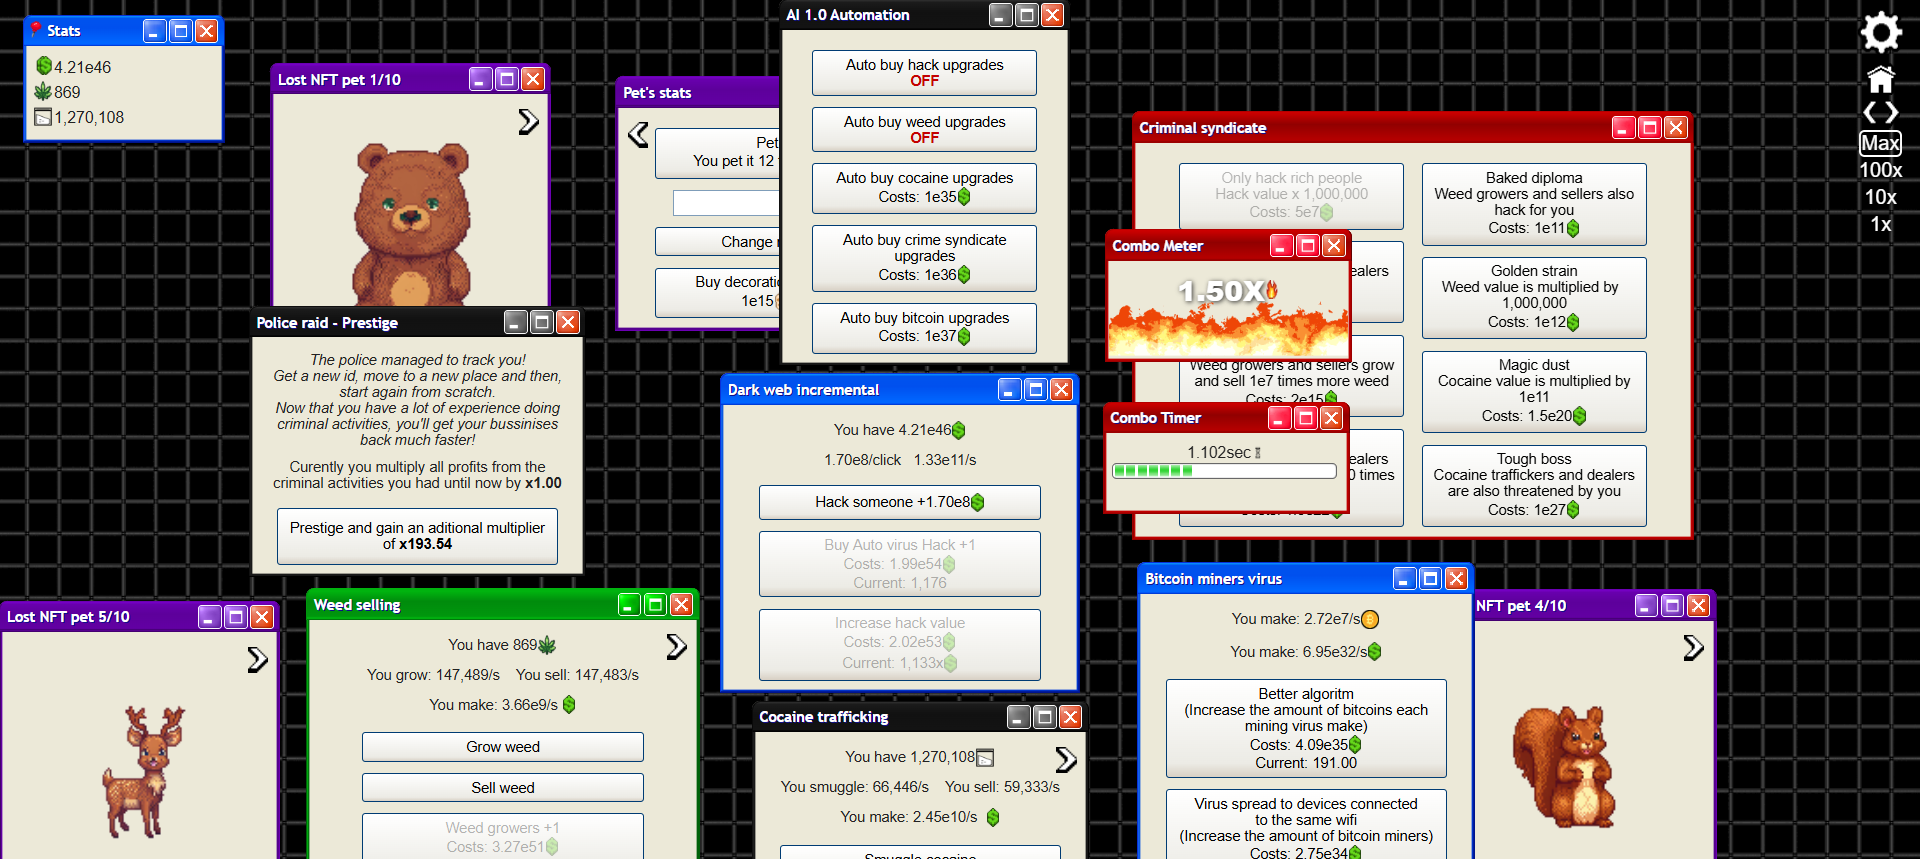Click the 4.21e46 money value in Stats
The width and height of the screenshot is (1920, 859).
coord(82,67)
